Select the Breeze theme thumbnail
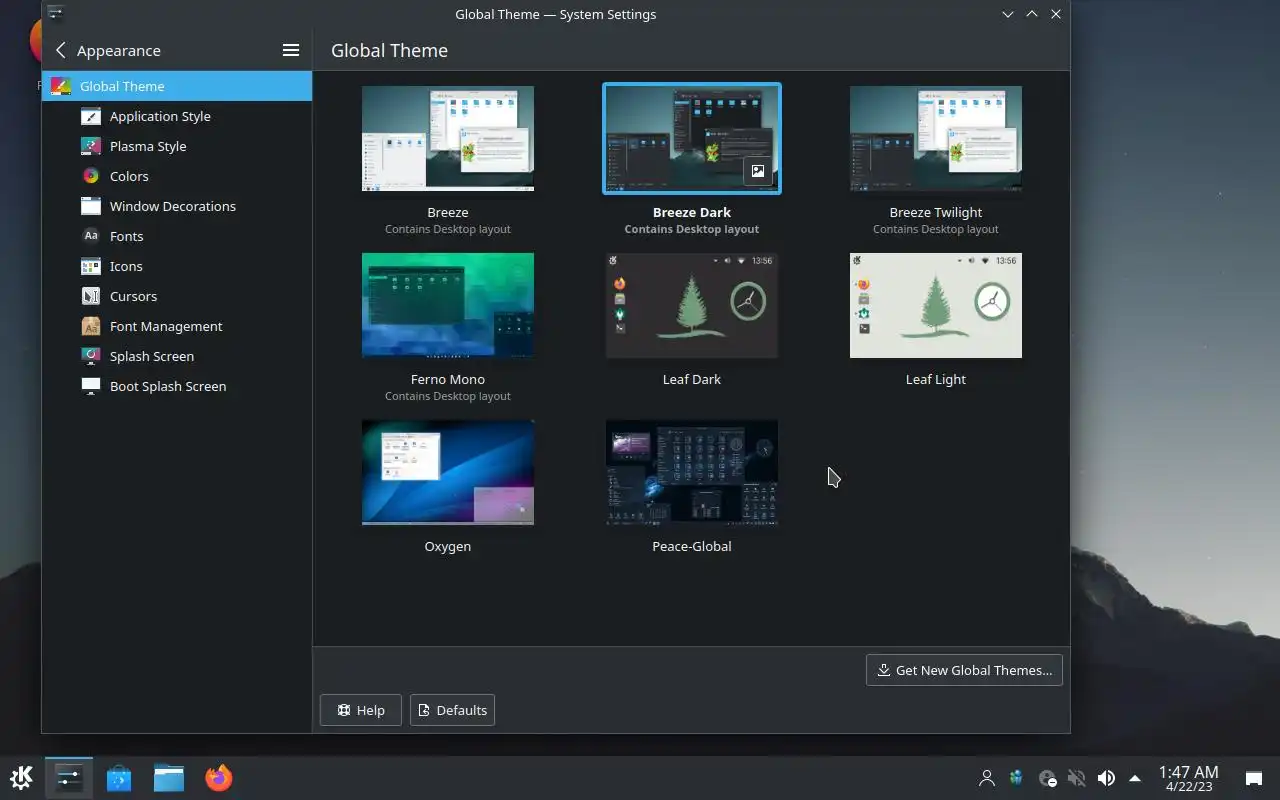 (x=448, y=138)
